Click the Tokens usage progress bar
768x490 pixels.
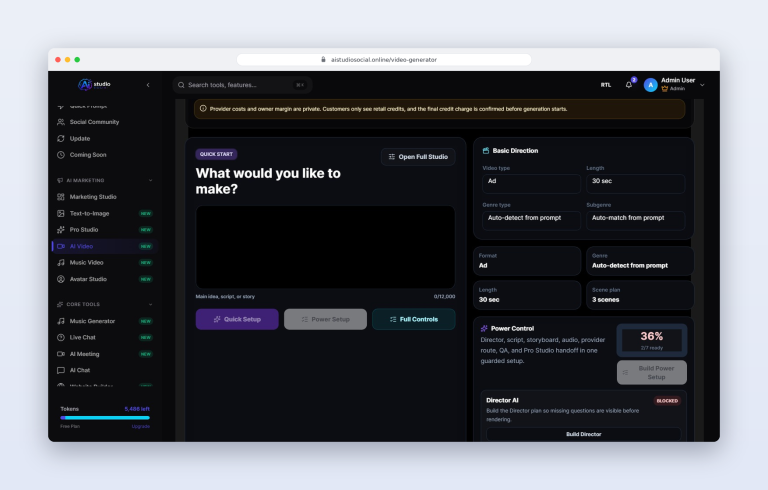[x=105, y=418]
